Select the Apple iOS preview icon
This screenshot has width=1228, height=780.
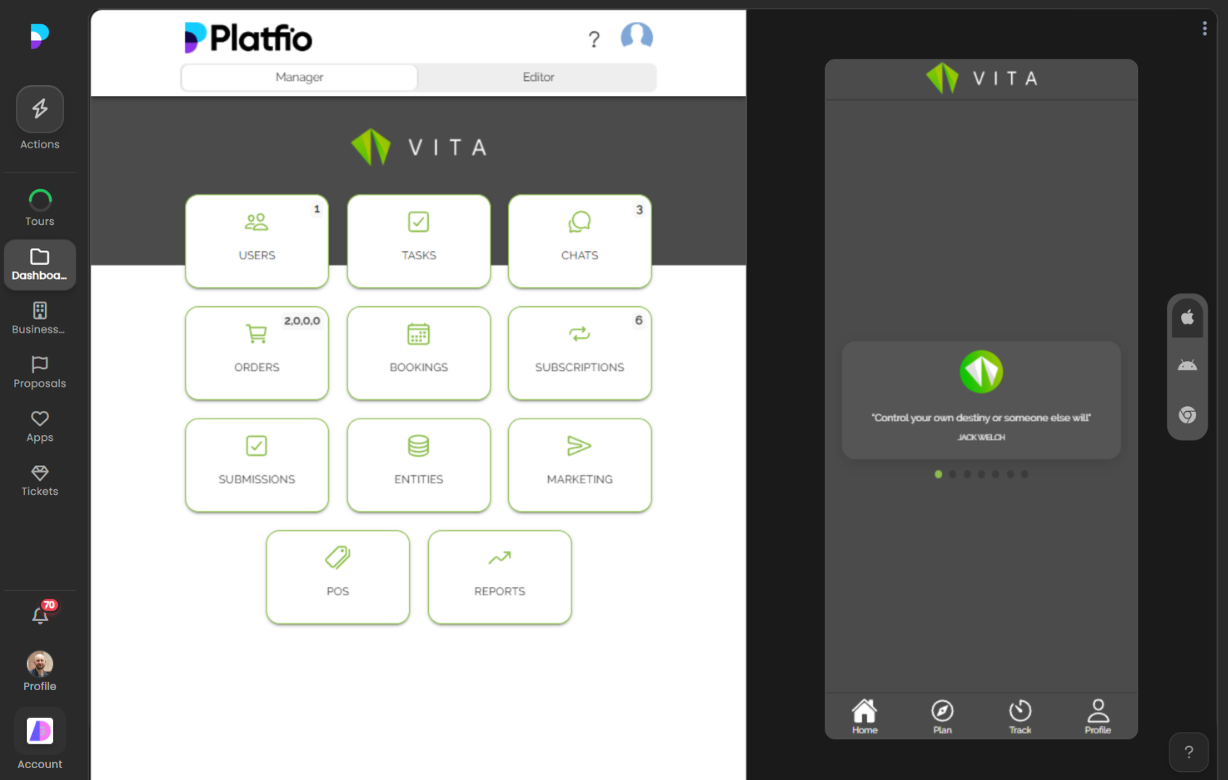[x=1187, y=317]
